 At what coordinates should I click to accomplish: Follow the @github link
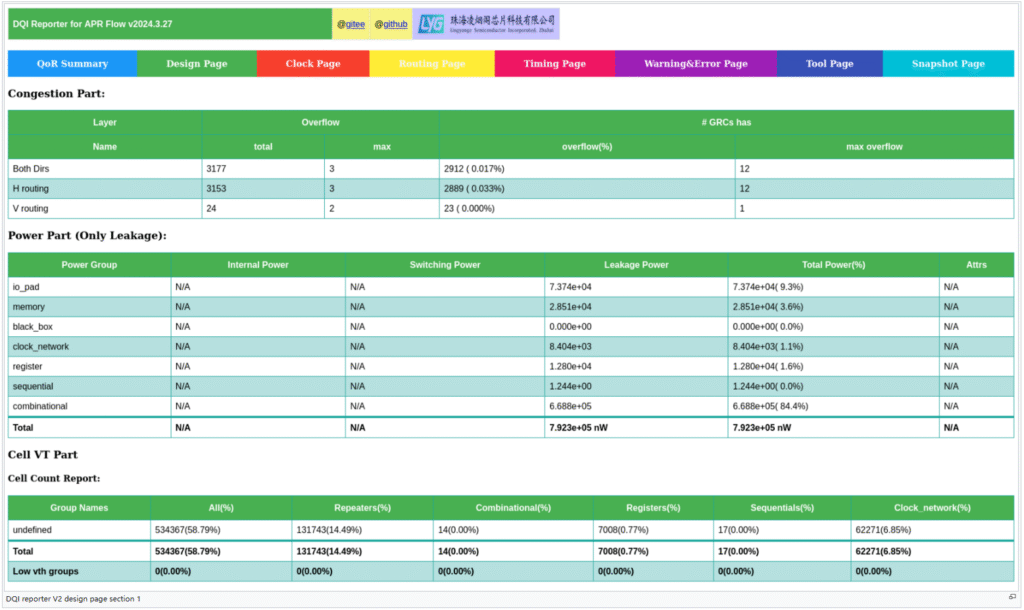coord(391,24)
